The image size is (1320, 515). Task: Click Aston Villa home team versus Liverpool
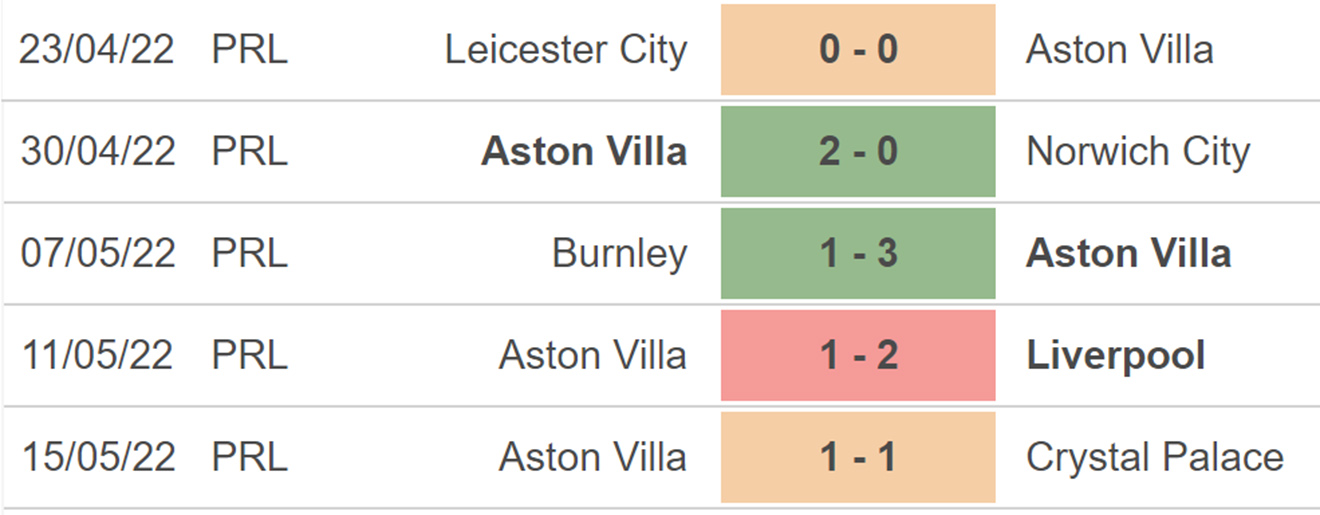(593, 356)
